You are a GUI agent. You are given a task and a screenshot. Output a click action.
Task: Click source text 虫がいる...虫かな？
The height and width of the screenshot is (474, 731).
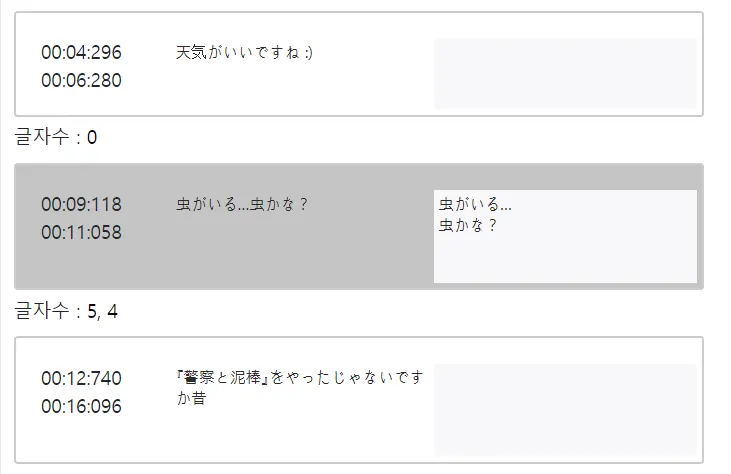pos(242,204)
